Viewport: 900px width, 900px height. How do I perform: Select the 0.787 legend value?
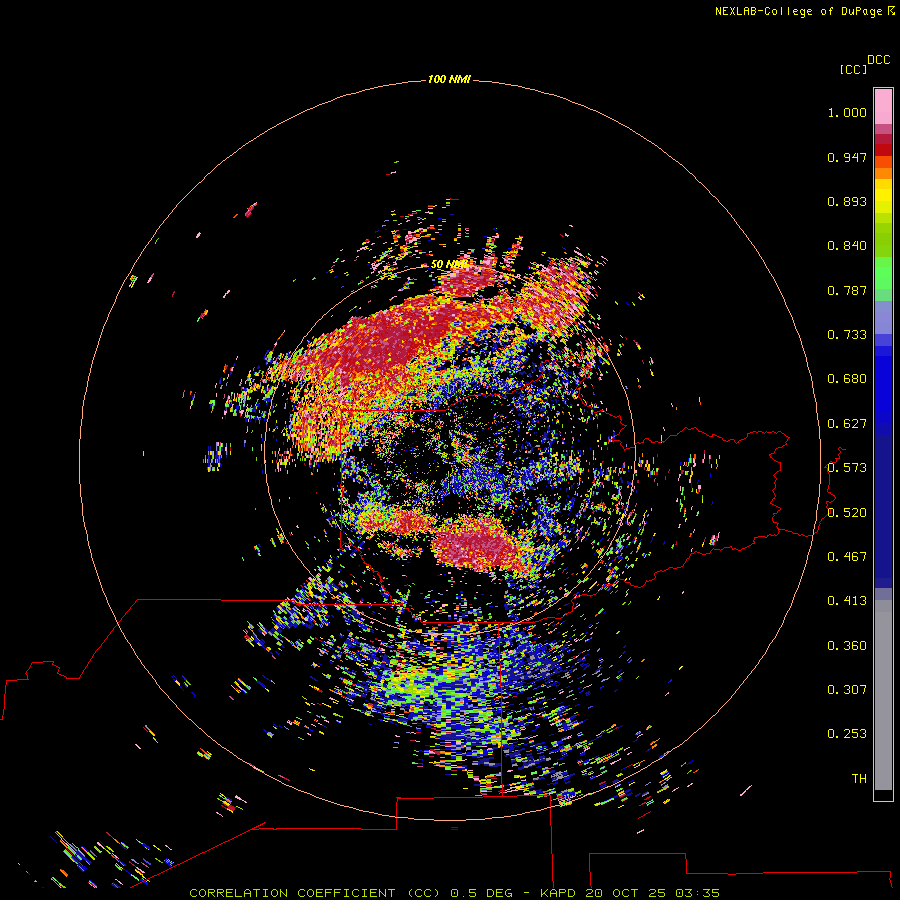847,290
